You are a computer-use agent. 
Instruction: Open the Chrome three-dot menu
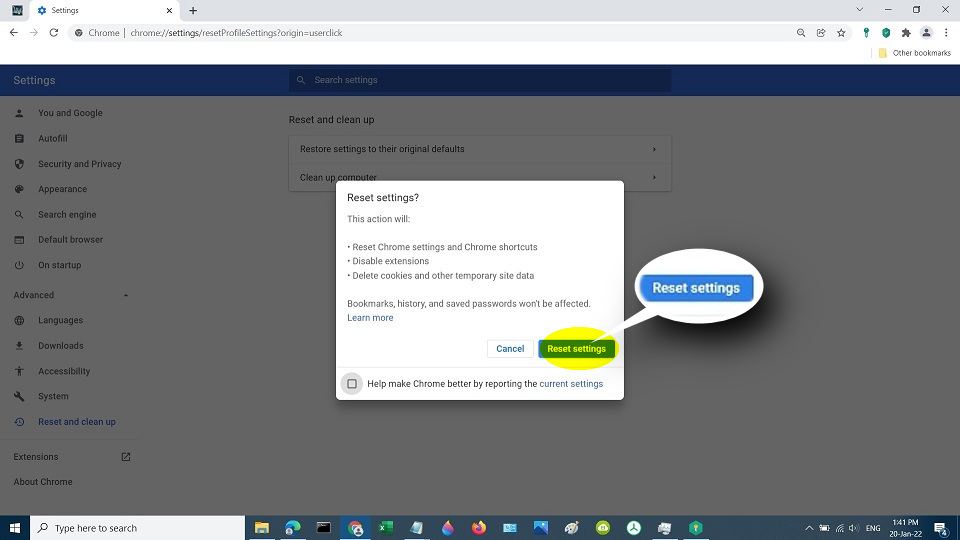pyautogui.click(x=946, y=33)
